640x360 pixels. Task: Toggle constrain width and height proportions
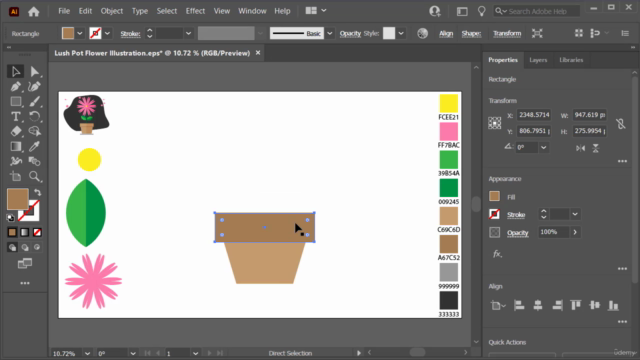[x=621, y=124]
